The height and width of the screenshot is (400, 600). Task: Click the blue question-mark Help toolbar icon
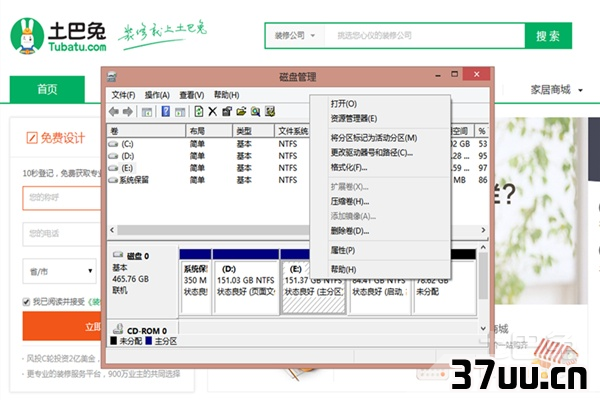click(165, 111)
